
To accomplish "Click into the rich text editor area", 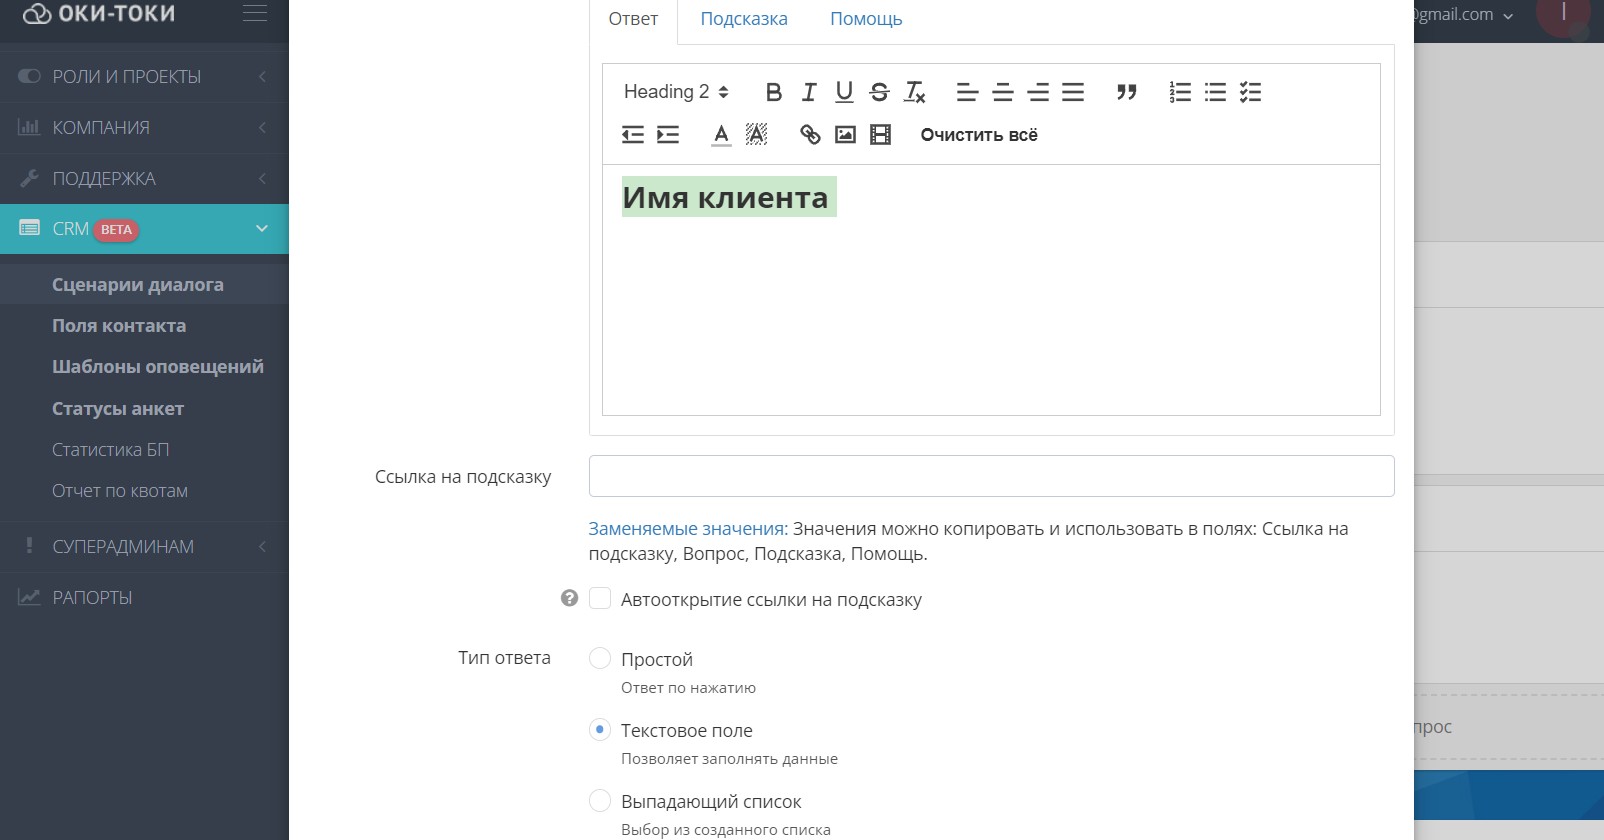I will [991, 290].
